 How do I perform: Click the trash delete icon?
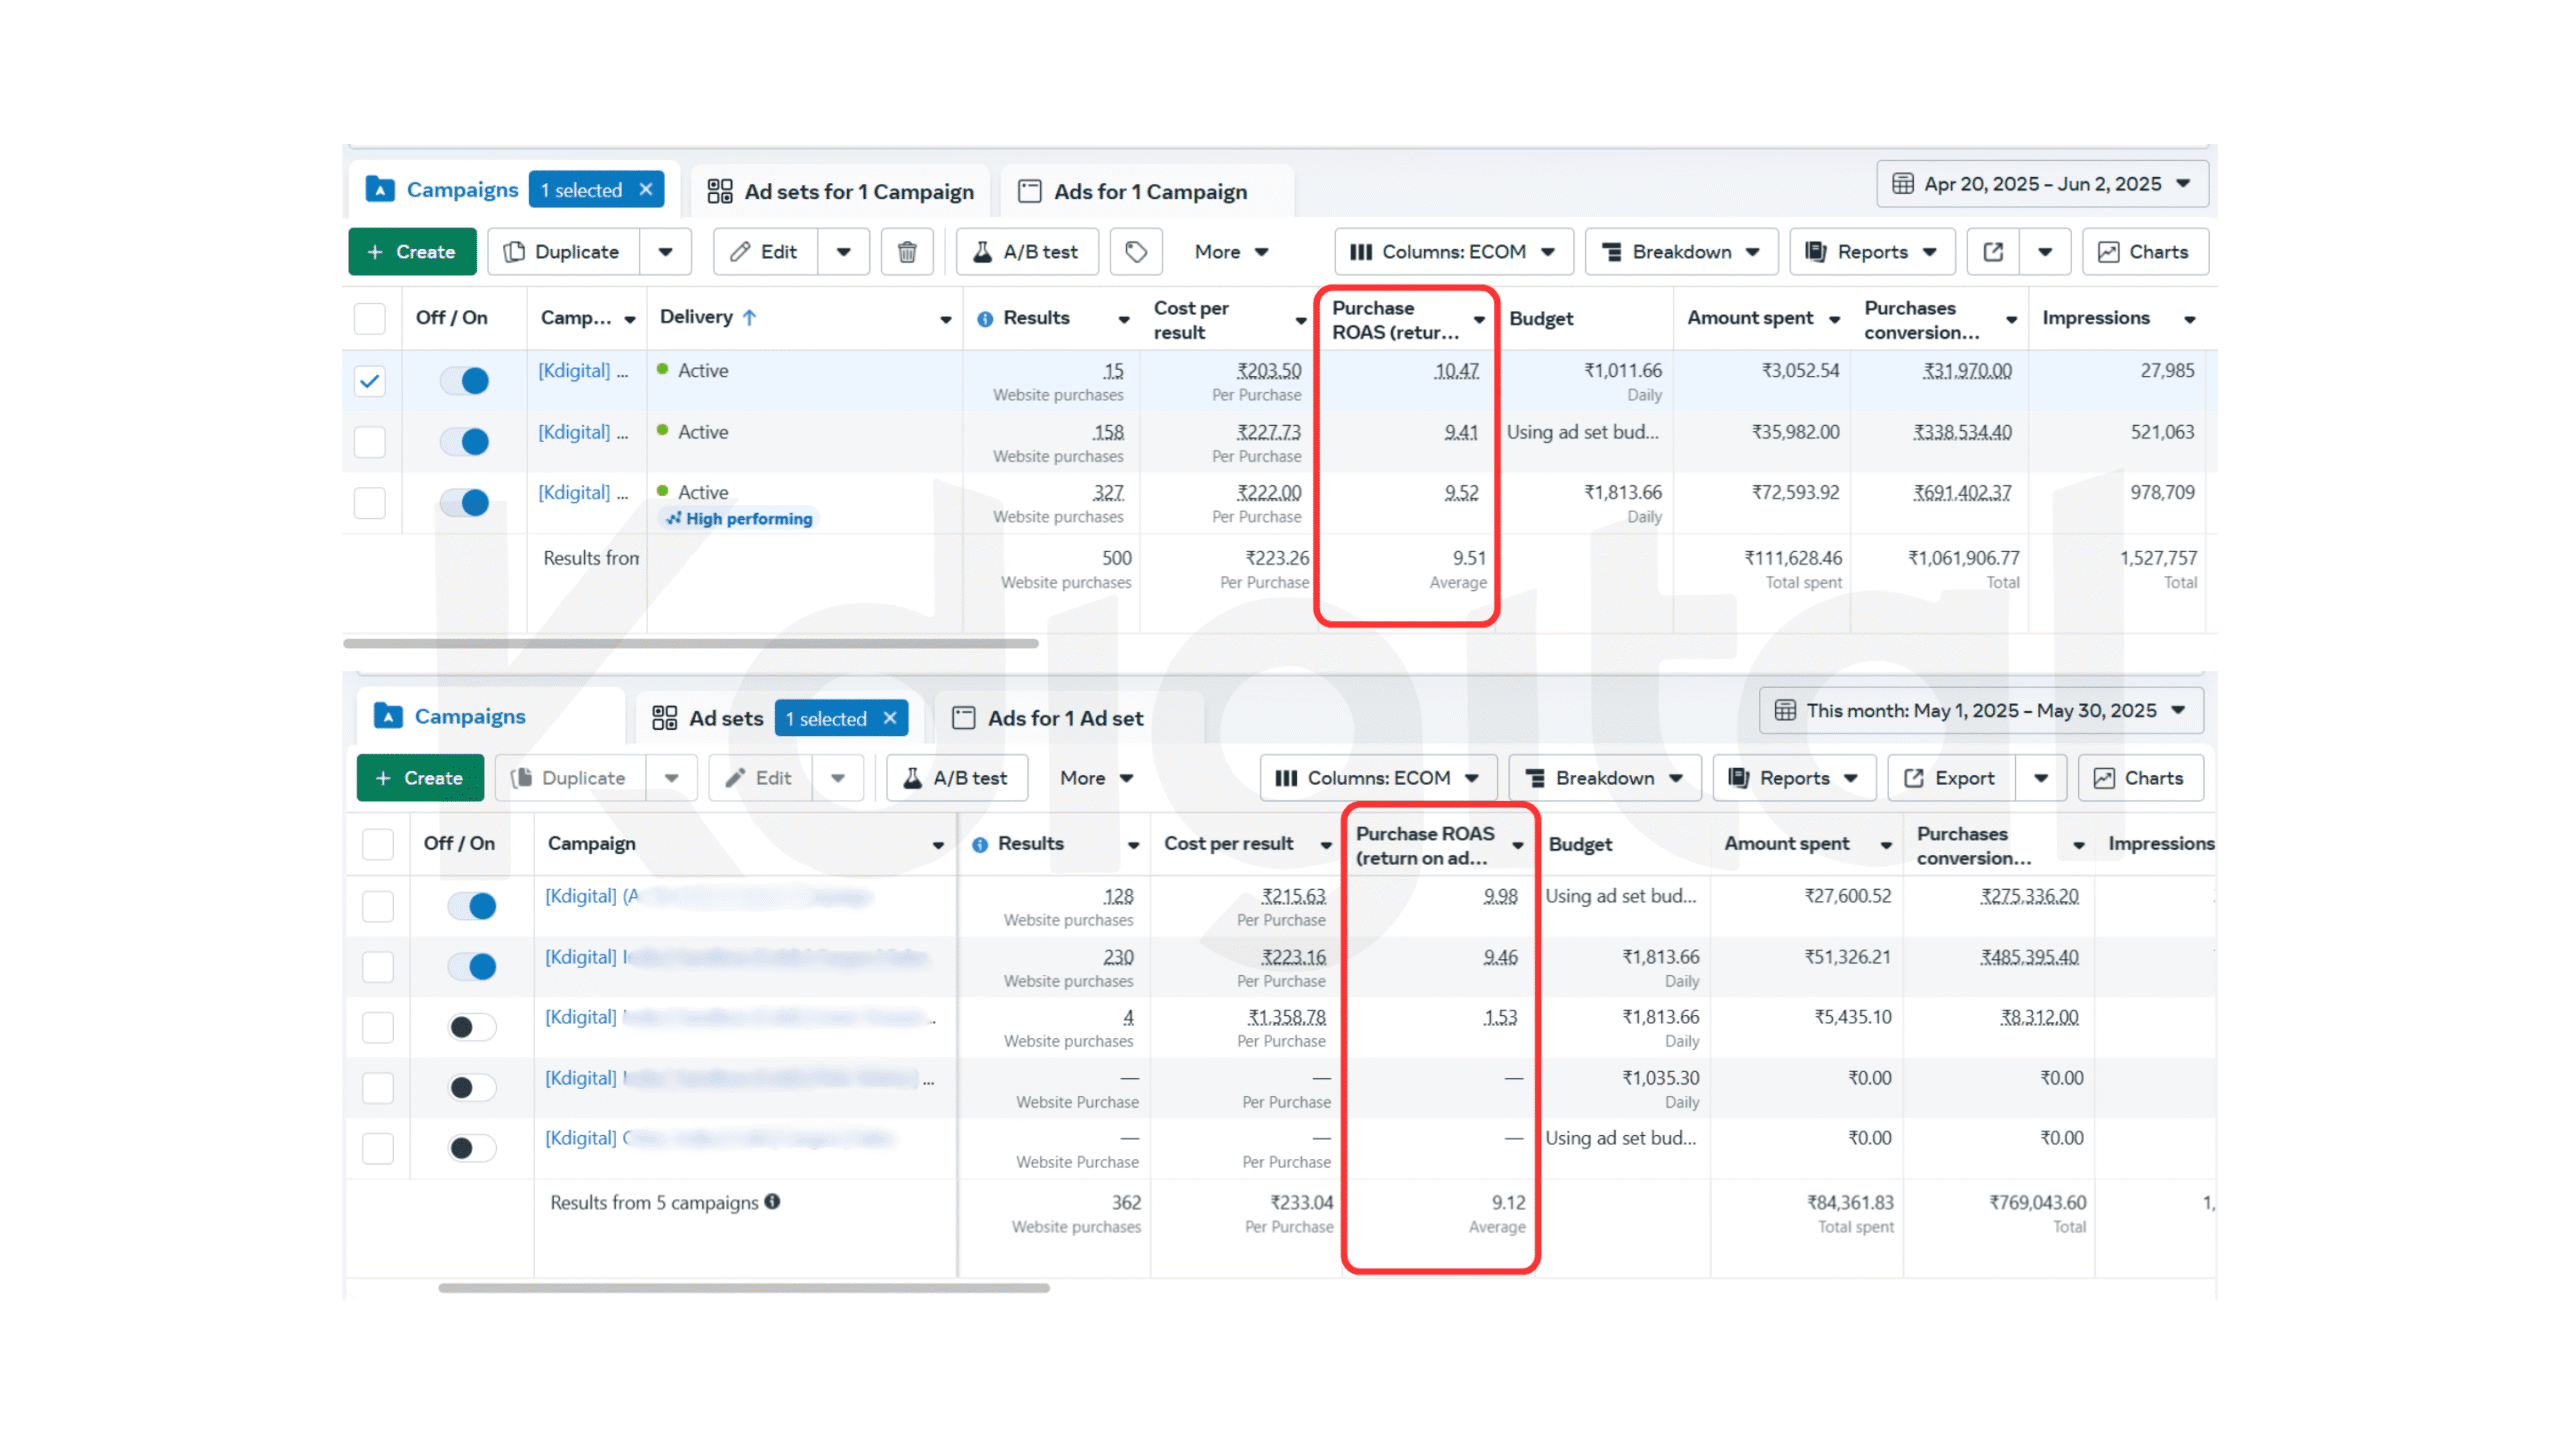tap(906, 252)
